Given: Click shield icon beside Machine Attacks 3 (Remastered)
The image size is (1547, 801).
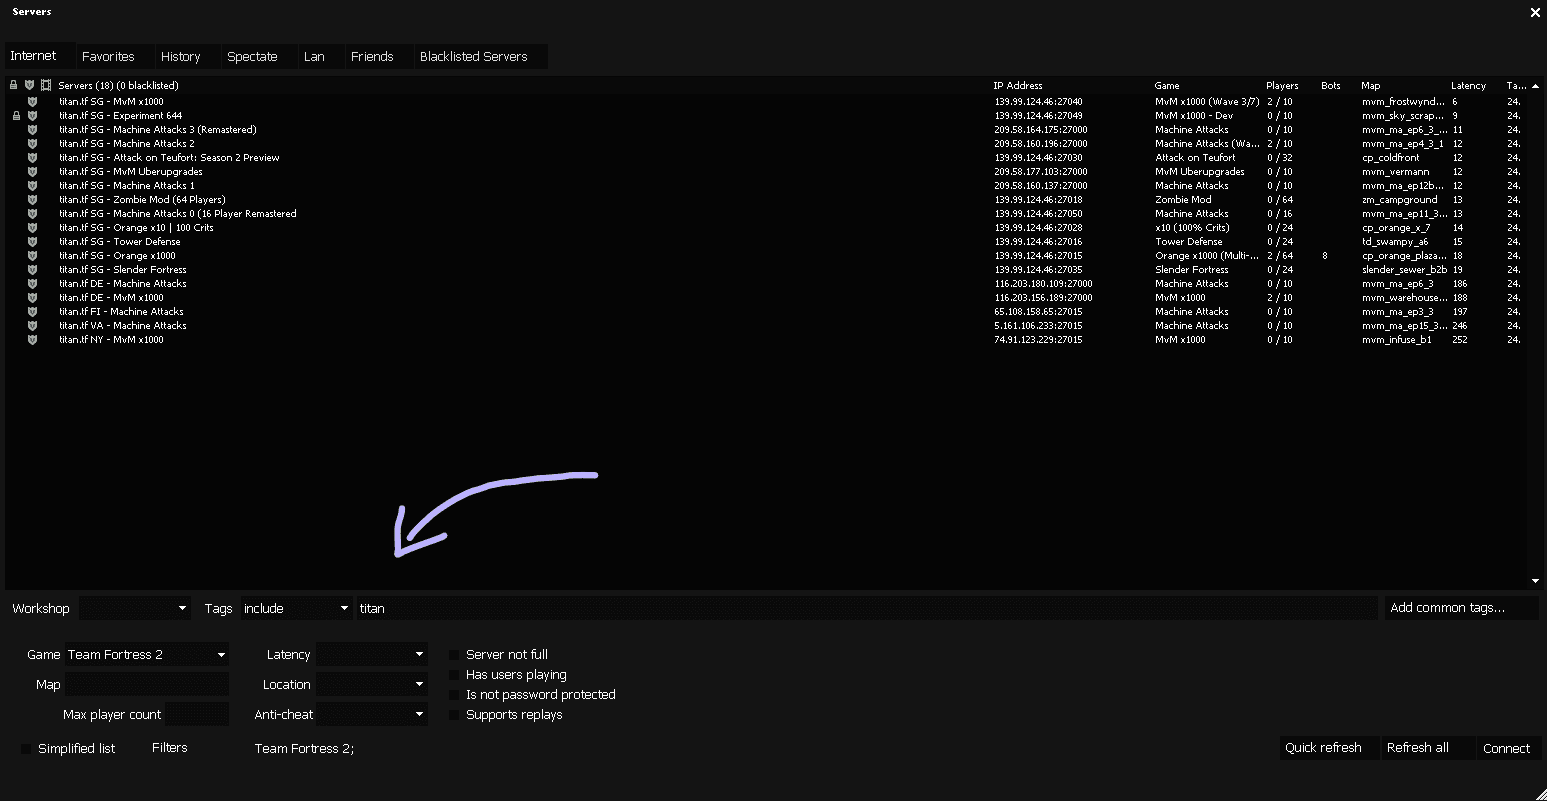Looking at the screenshot, I should pos(32,130).
